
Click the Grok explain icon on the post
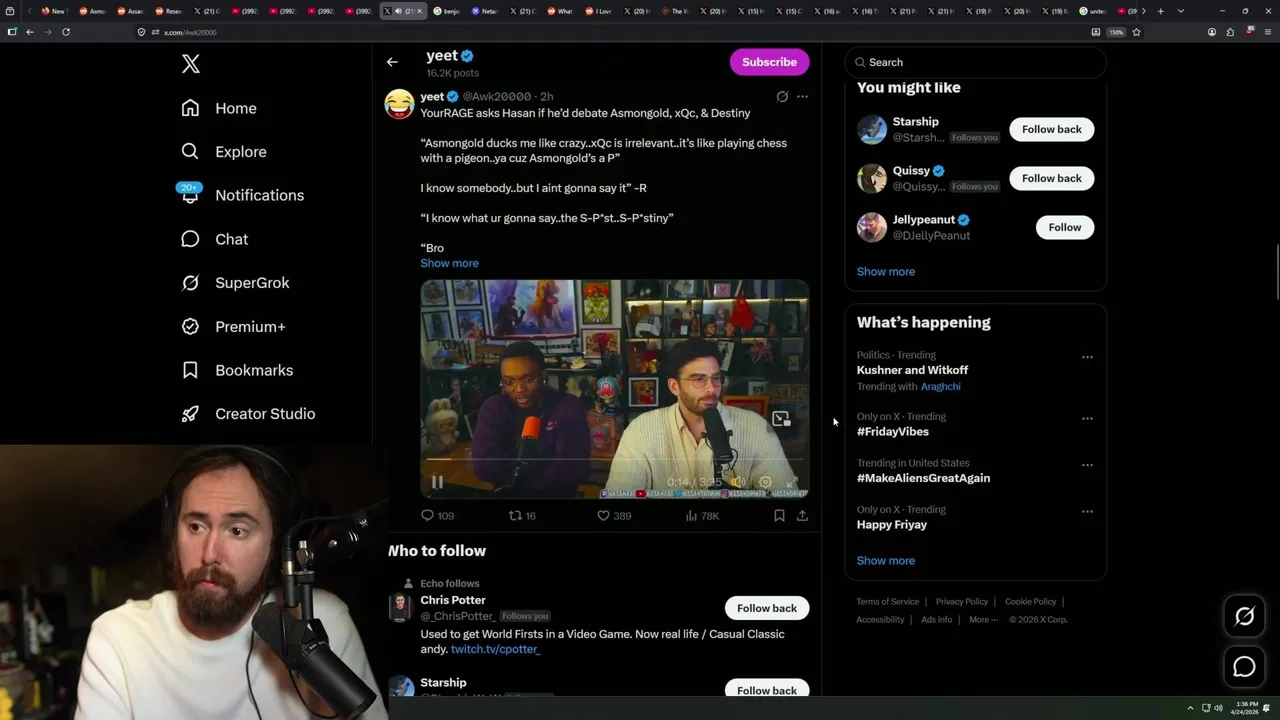pyautogui.click(x=782, y=97)
